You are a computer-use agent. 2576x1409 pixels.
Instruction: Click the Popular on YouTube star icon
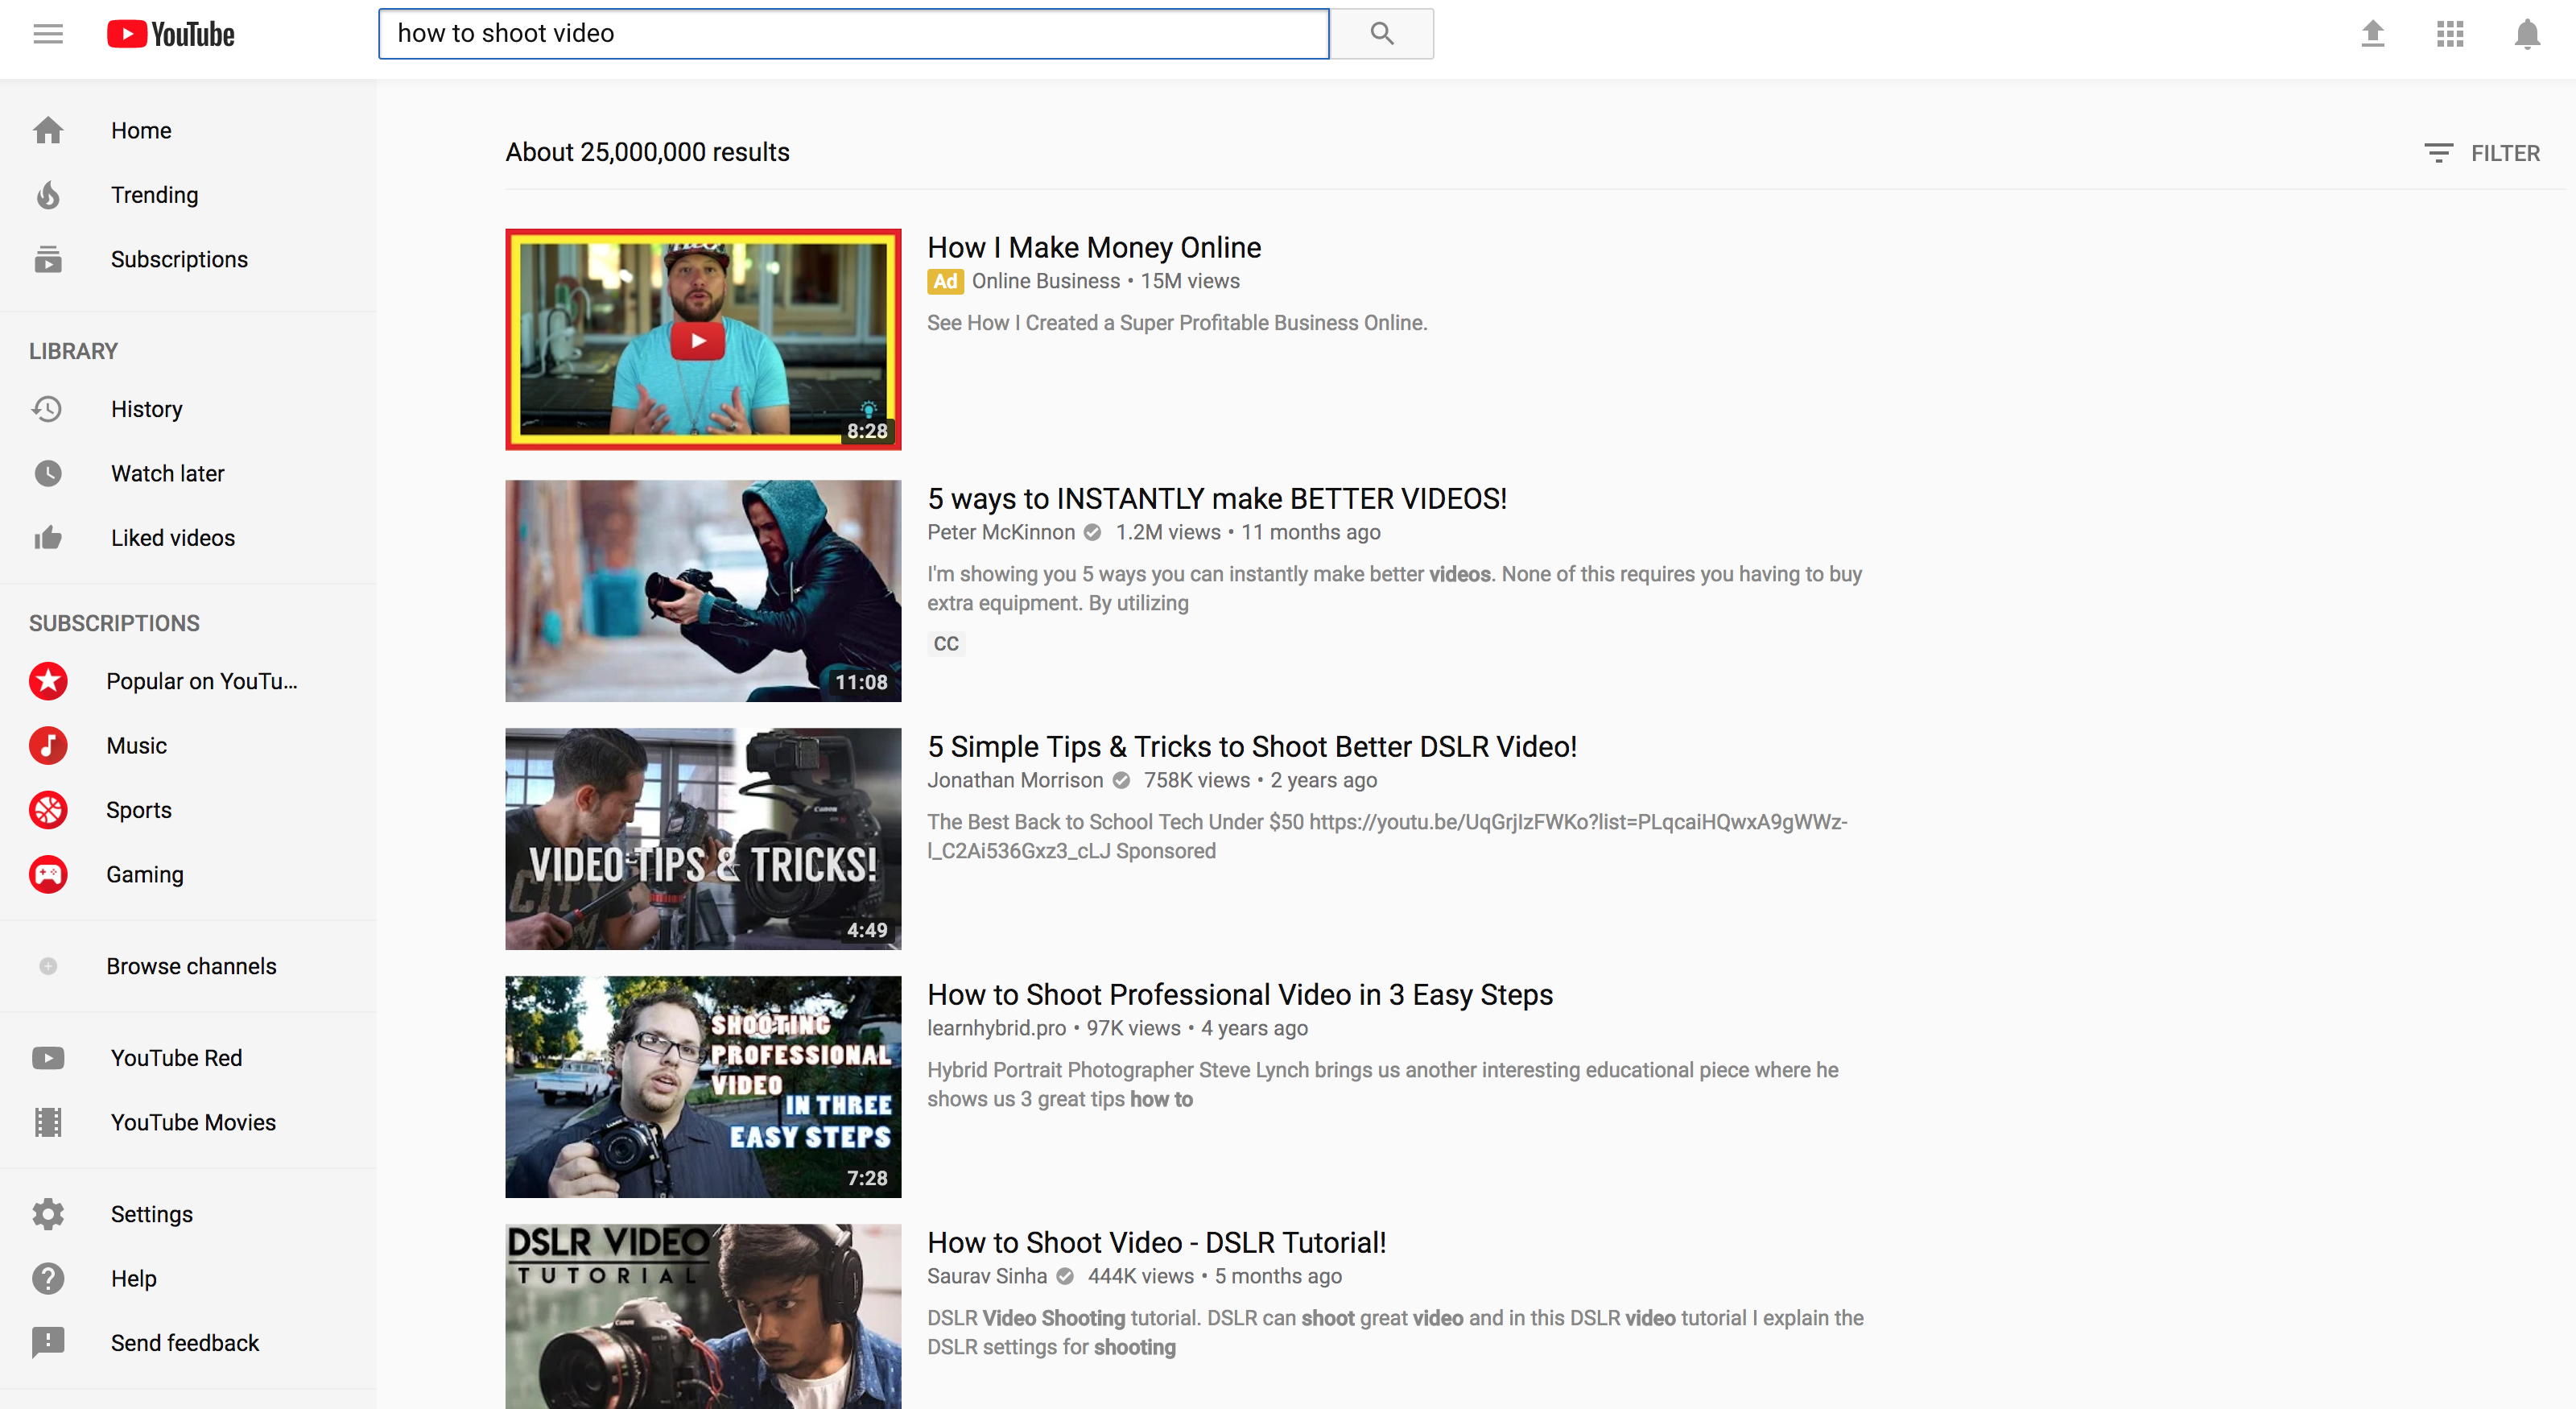pos(48,681)
